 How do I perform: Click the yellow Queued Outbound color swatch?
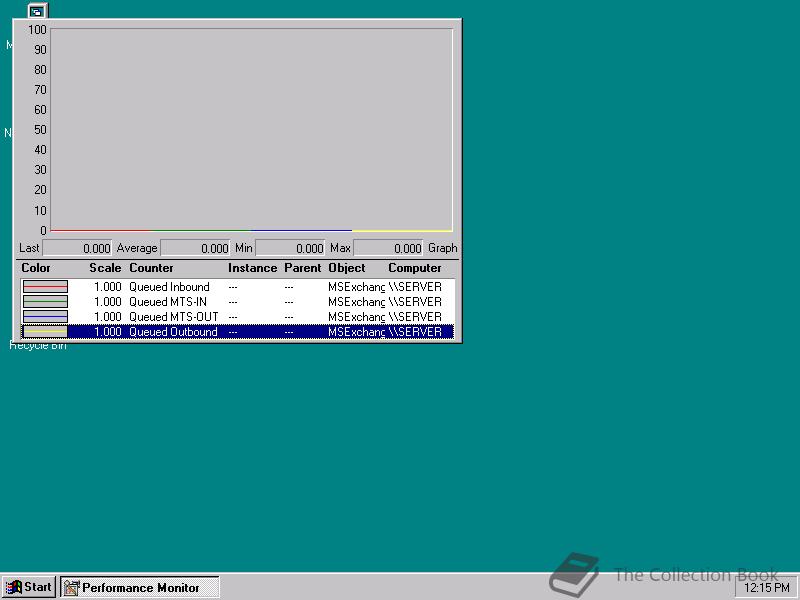click(x=45, y=332)
